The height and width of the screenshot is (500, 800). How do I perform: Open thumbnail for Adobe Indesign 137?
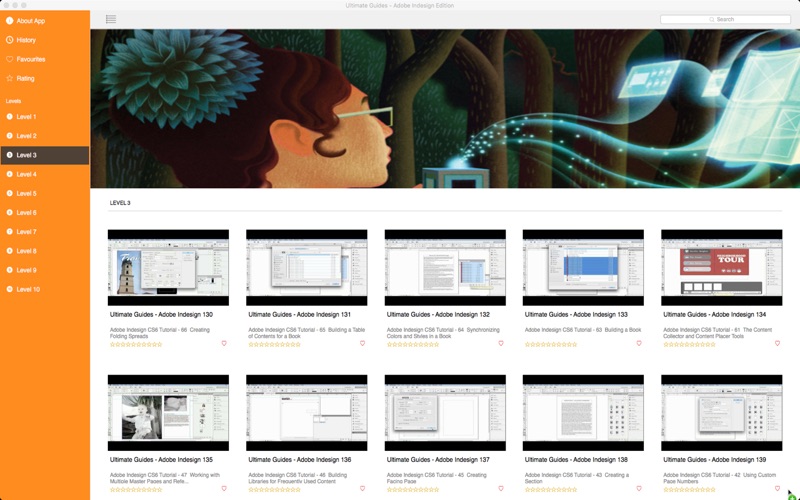pyautogui.click(x=445, y=413)
